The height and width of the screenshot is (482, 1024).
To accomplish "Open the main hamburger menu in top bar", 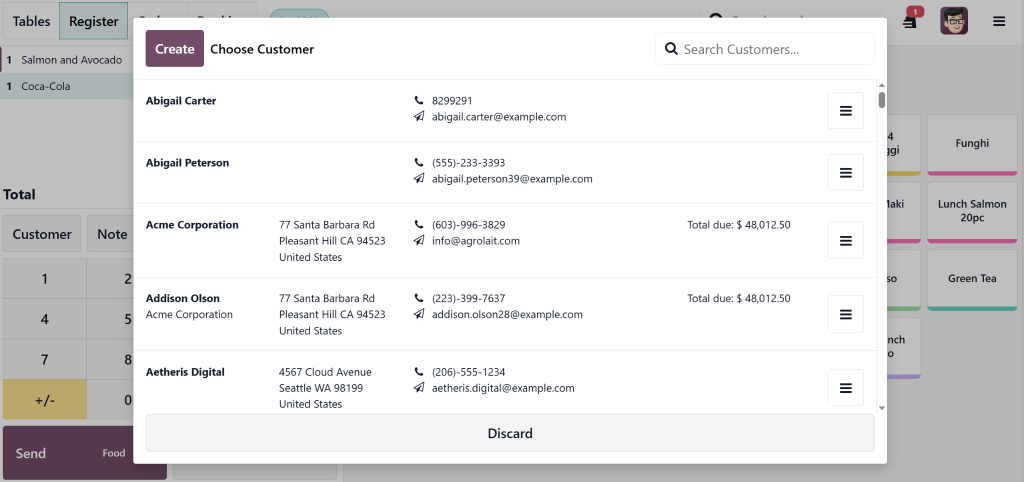I will coord(999,21).
